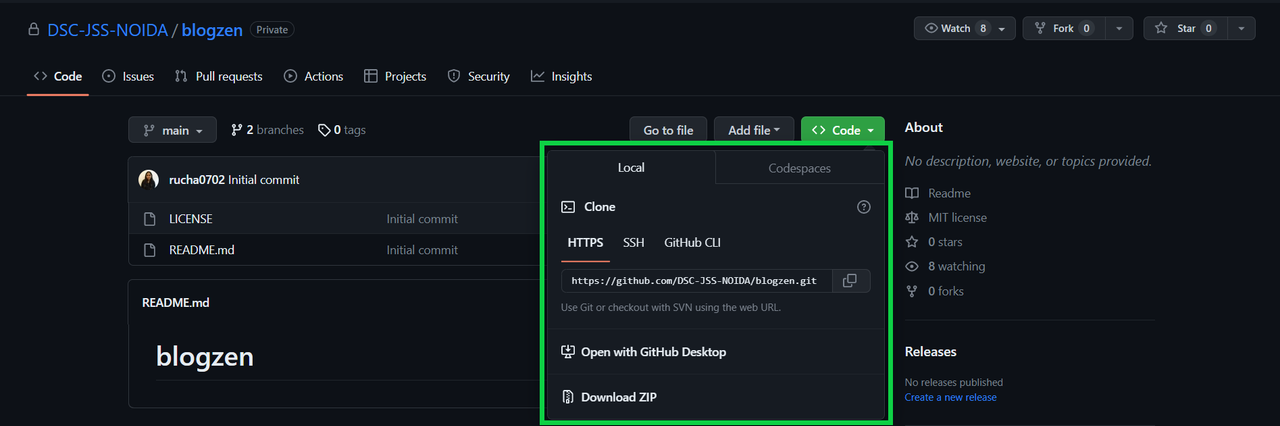The image size is (1280, 426).
Task: Click Initial commit in the README.md row
Action: pyautogui.click(x=422, y=250)
